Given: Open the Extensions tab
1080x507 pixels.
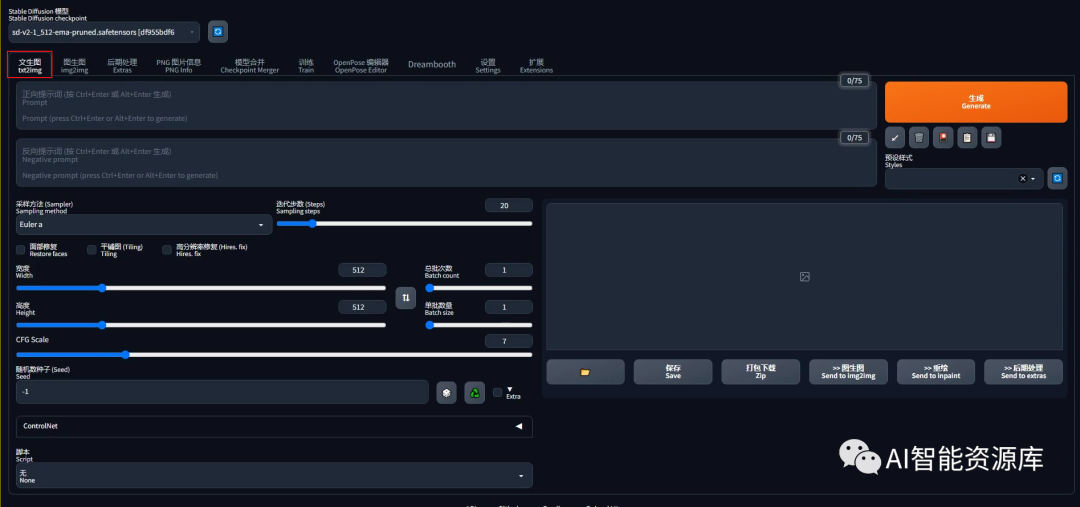Looking at the screenshot, I should pos(536,65).
